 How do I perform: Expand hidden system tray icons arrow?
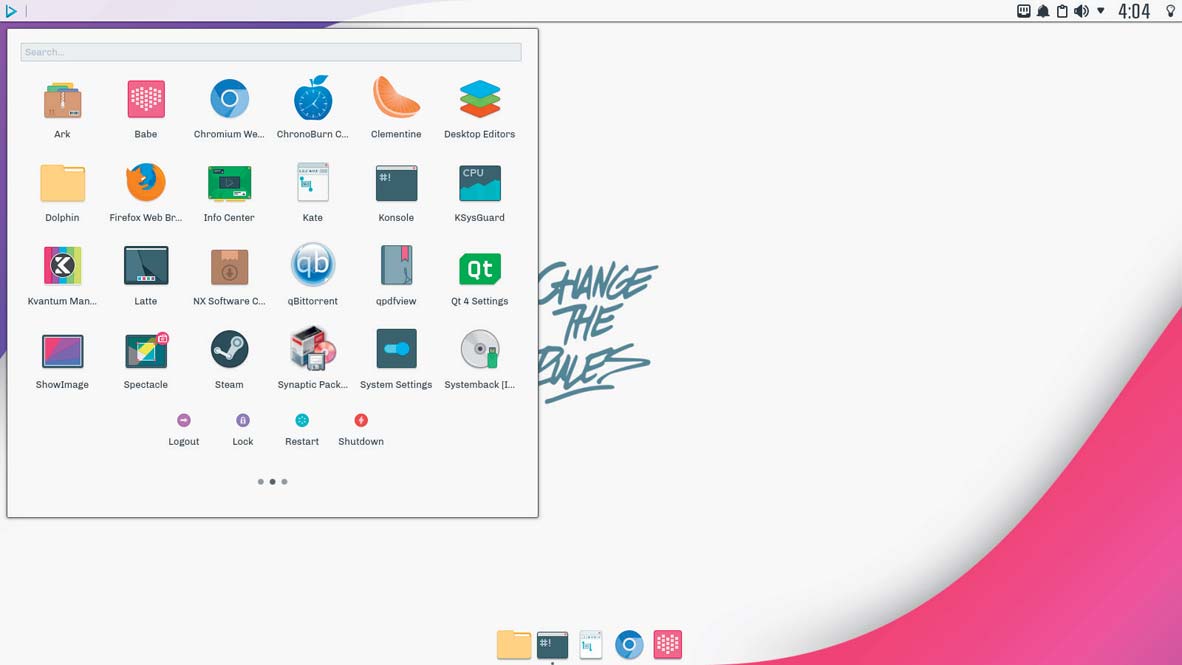coord(1101,11)
